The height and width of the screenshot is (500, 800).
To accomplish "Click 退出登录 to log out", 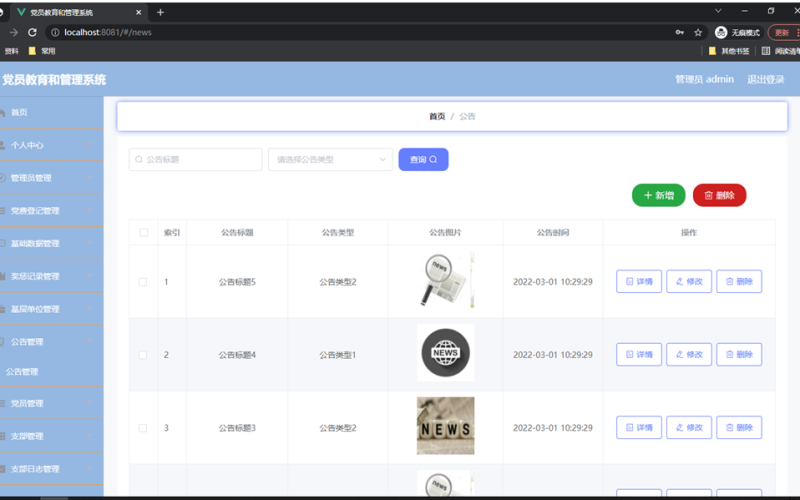I will (x=765, y=79).
